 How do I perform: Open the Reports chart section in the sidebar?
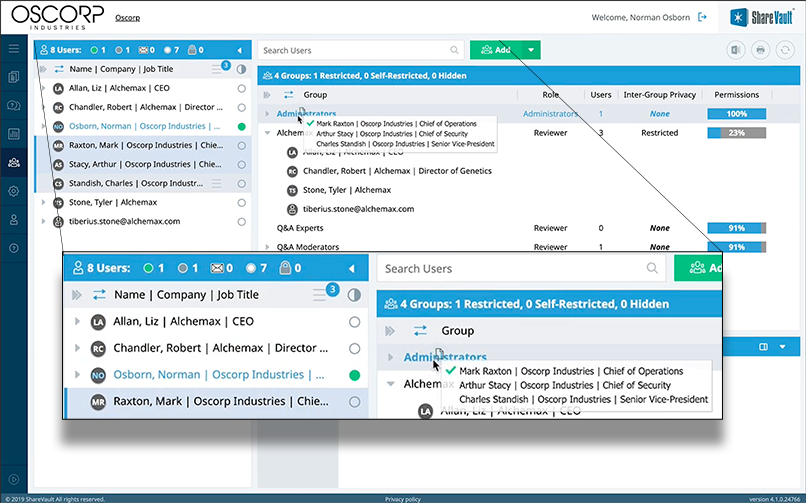point(14,134)
